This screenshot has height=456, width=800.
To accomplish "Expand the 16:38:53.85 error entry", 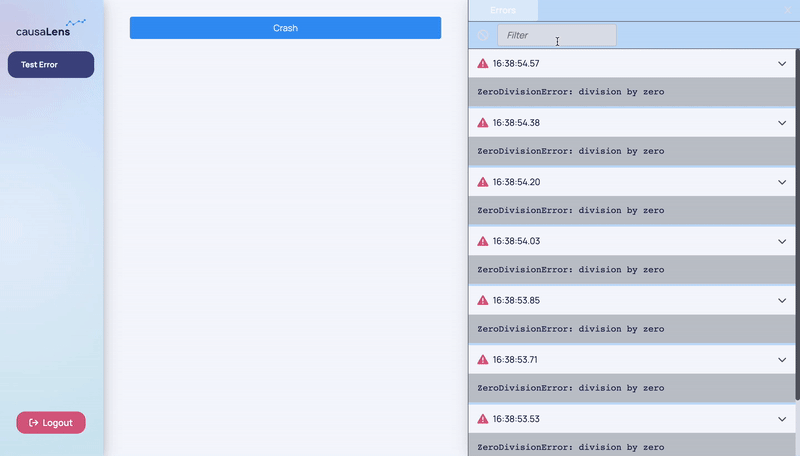I will pos(782,300).
